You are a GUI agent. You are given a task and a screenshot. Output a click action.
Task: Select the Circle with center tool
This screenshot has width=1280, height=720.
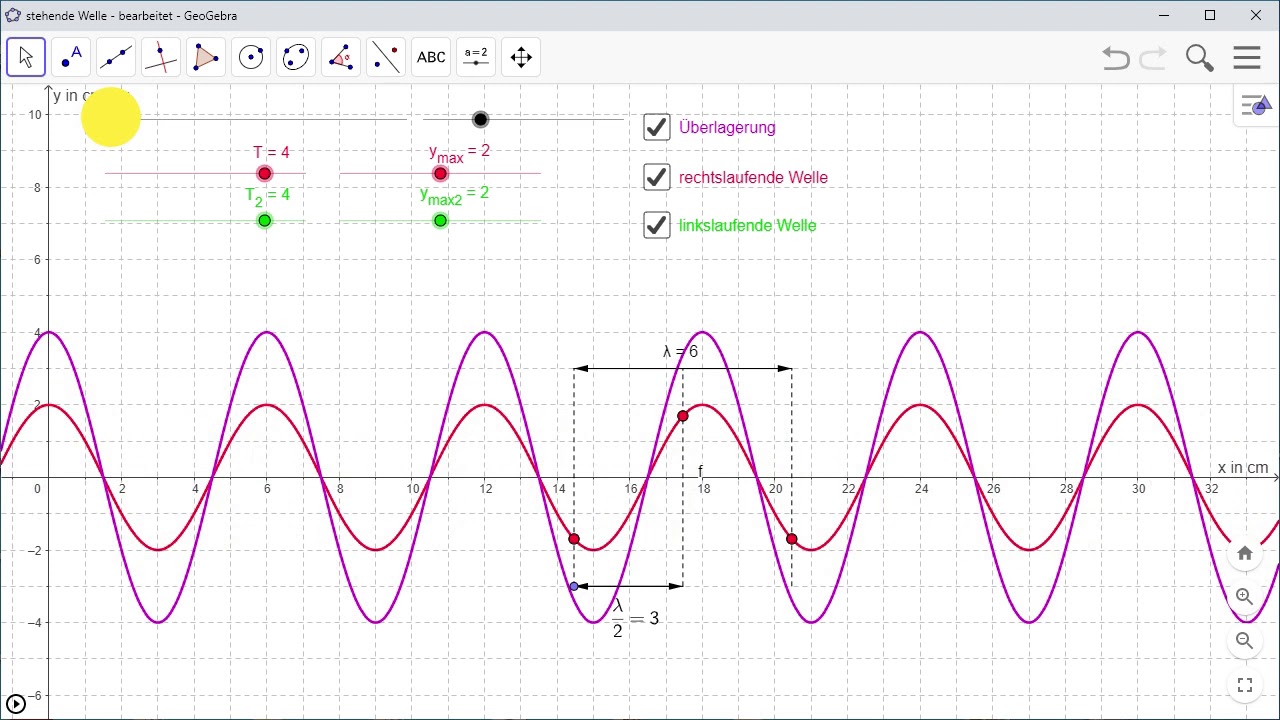coord(251,57)
